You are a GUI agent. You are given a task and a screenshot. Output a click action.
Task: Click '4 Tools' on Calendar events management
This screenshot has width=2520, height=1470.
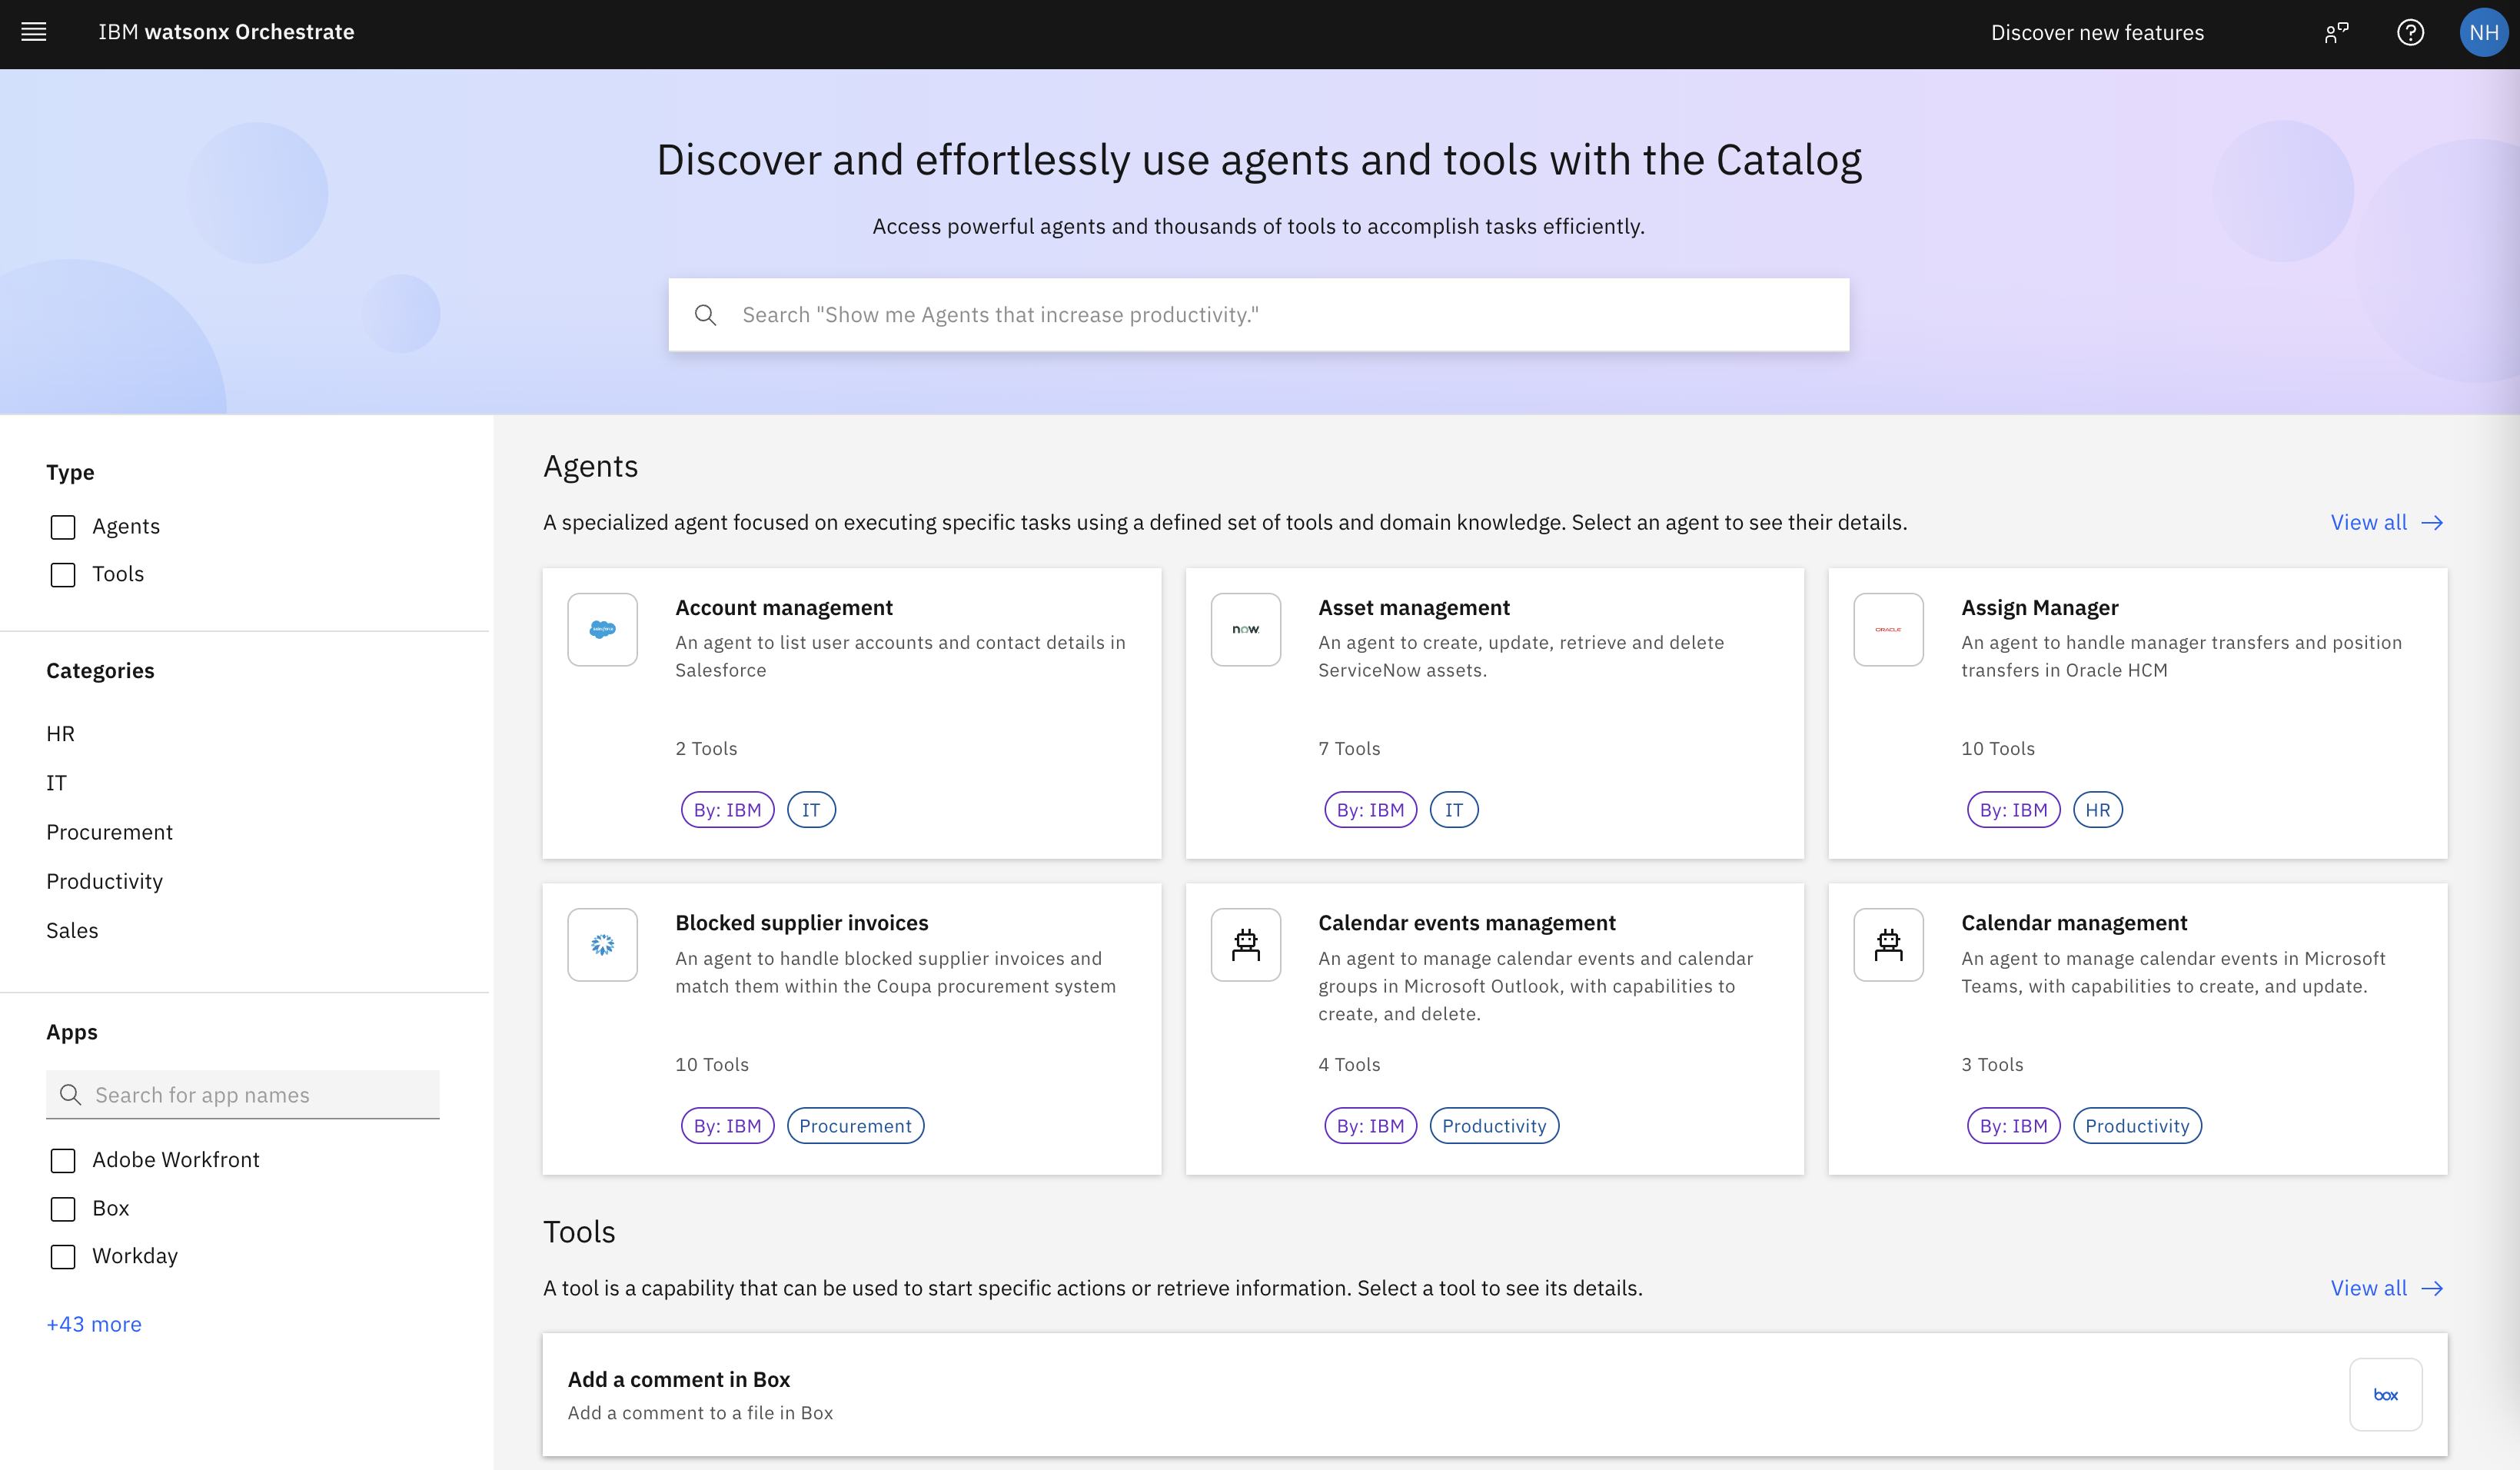point(1349,1065)
